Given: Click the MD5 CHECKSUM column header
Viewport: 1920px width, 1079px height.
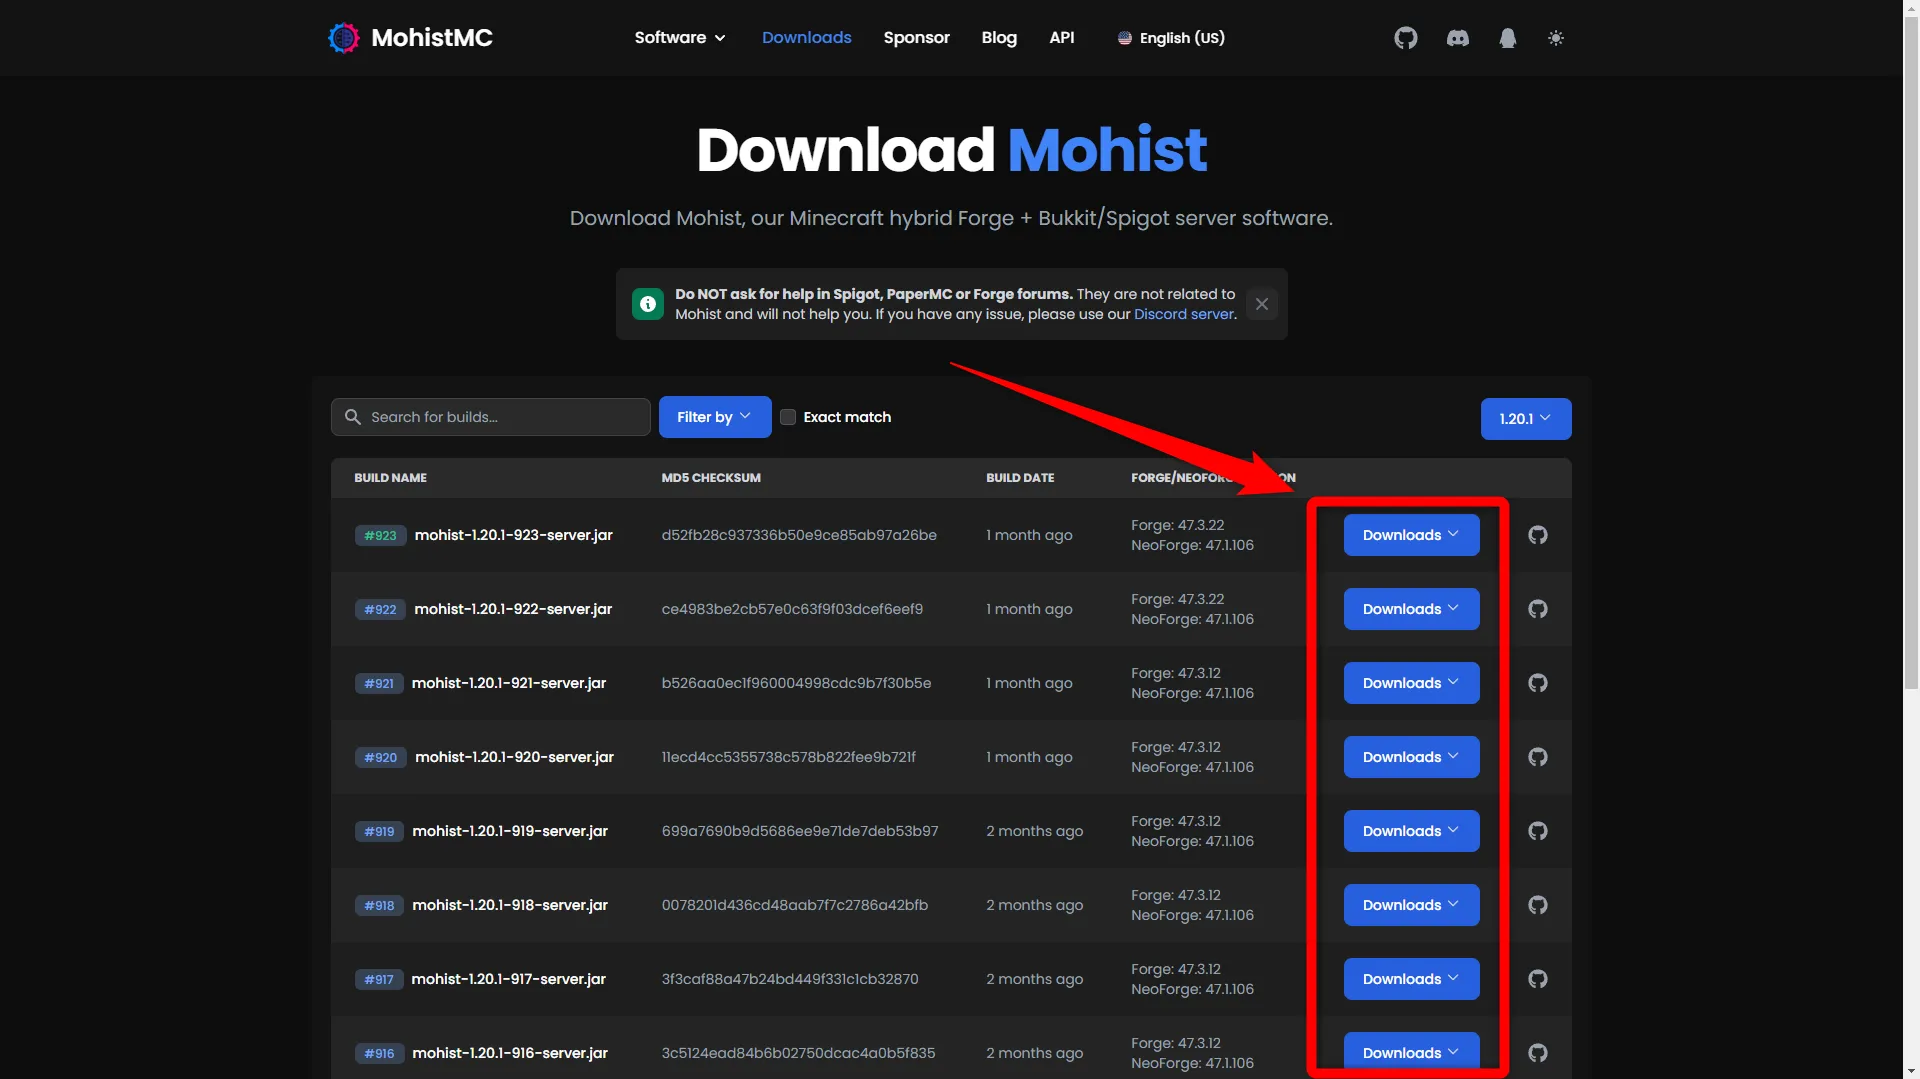Looking at the screenshot, I should click(x=711, y=478).
